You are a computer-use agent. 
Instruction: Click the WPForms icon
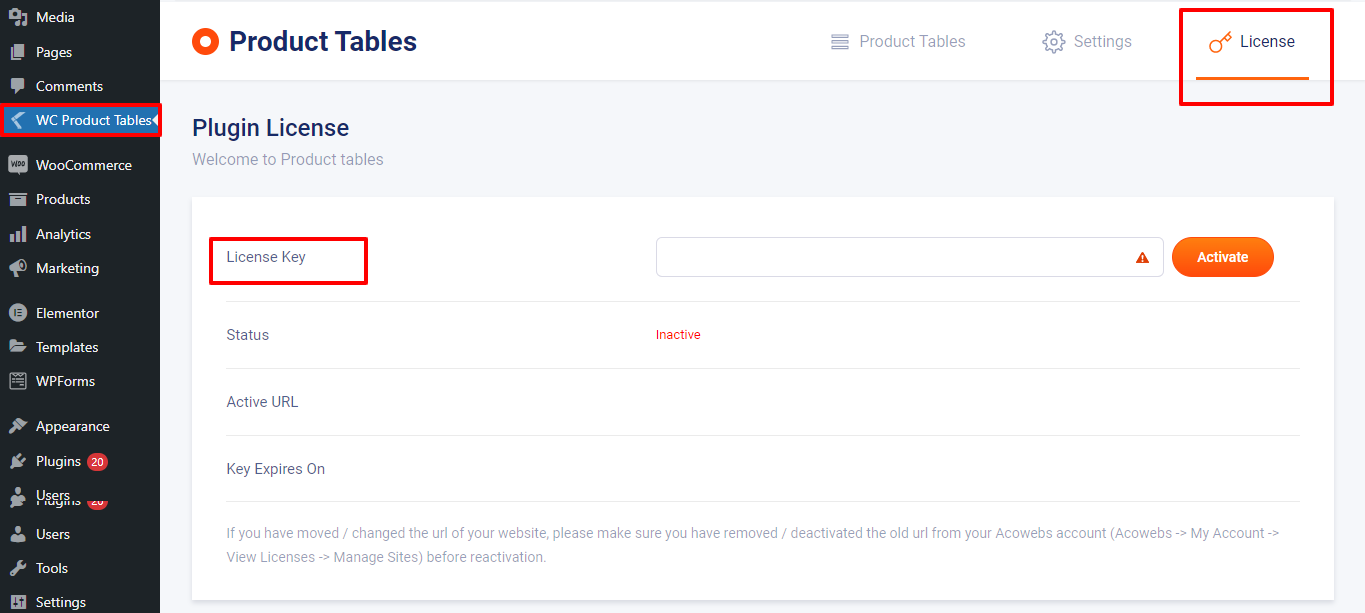[x=18, y=381]
